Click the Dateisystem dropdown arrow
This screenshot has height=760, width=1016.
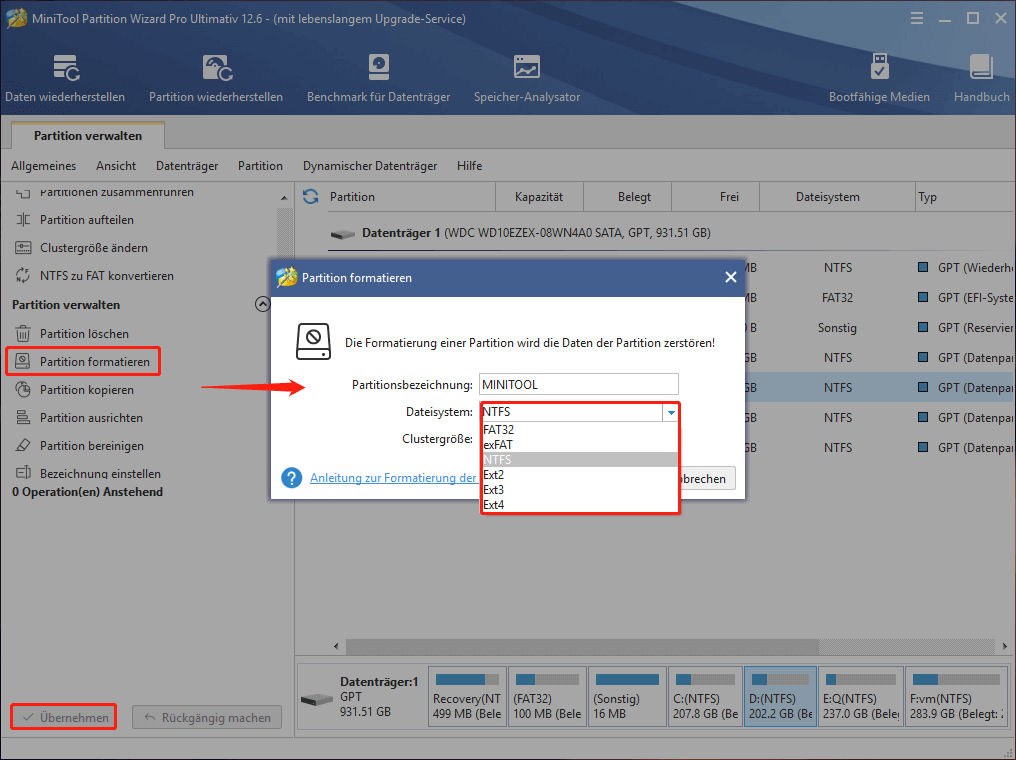click(670, 412)
